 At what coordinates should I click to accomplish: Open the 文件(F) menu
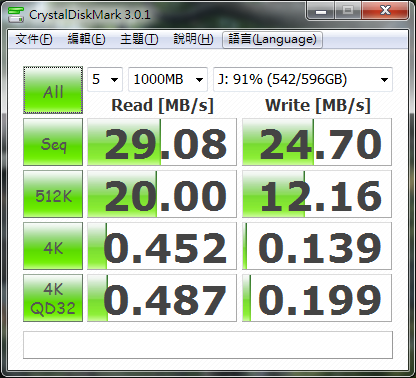(x=34, y=39)
